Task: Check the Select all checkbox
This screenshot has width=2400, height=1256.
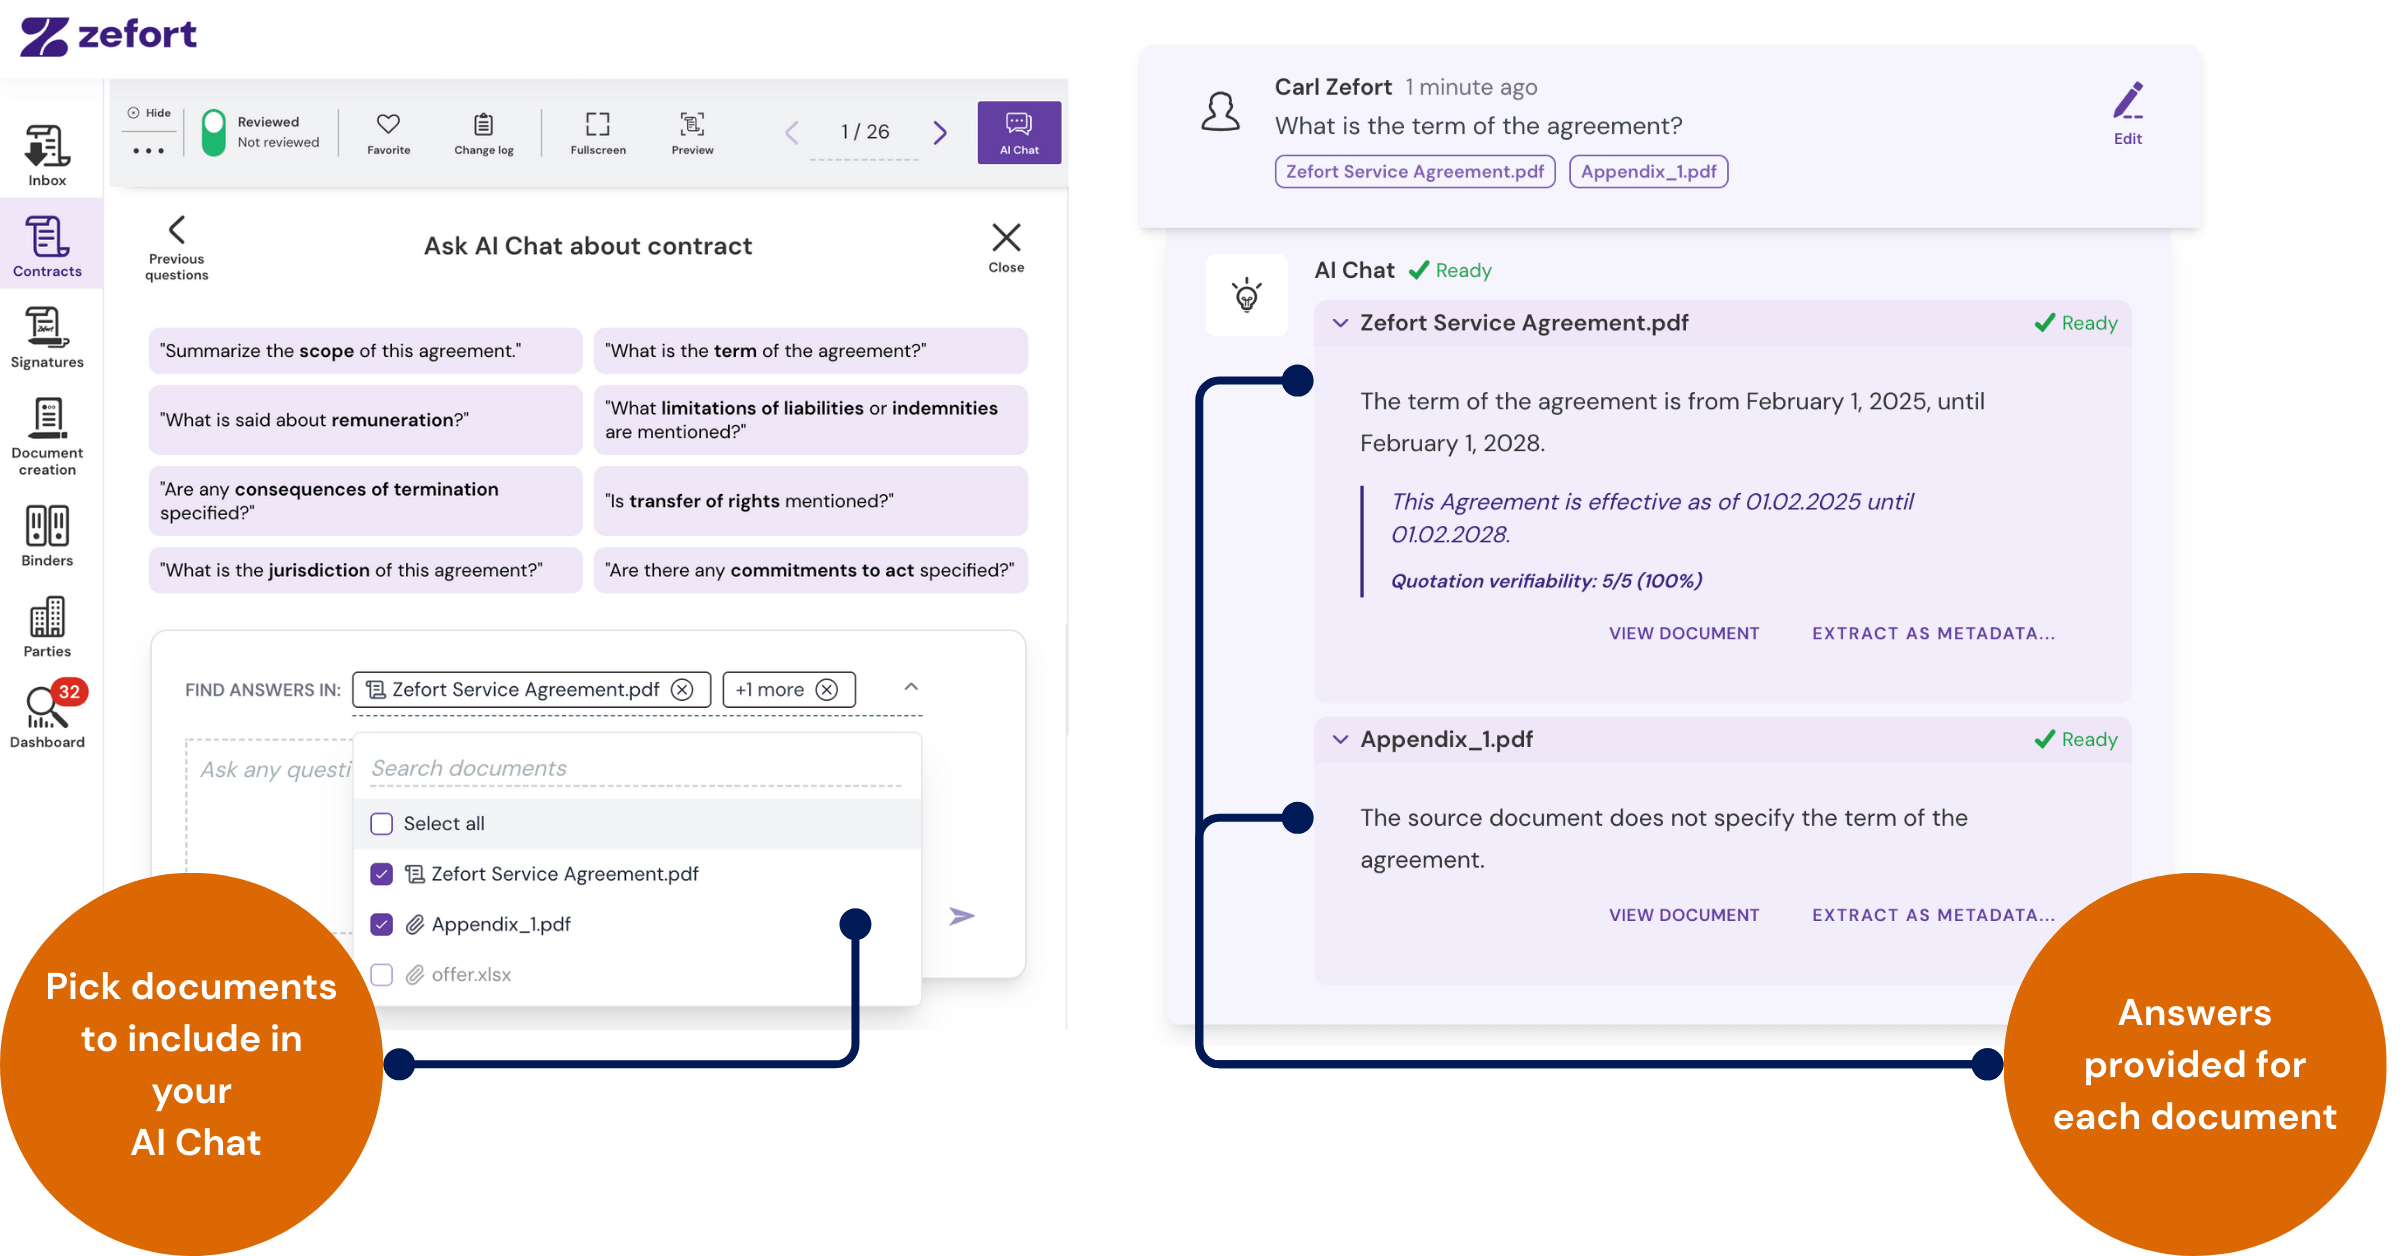Action: 381,824
